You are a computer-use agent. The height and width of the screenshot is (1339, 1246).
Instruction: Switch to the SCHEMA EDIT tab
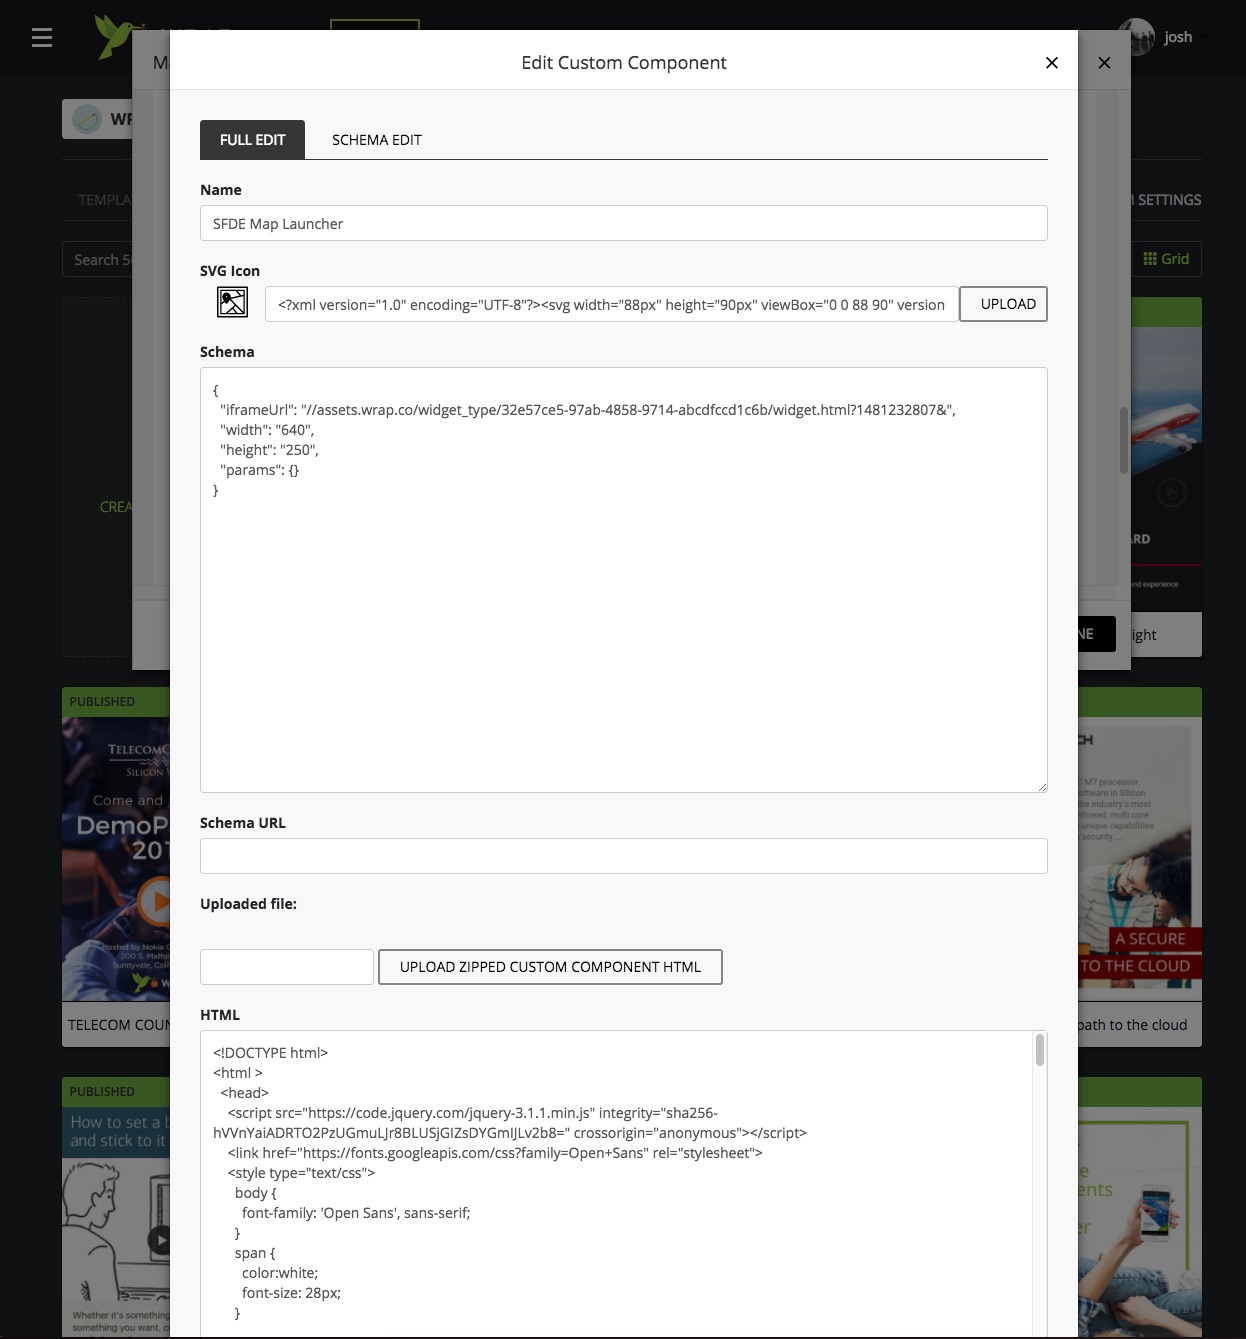point(376,140)
